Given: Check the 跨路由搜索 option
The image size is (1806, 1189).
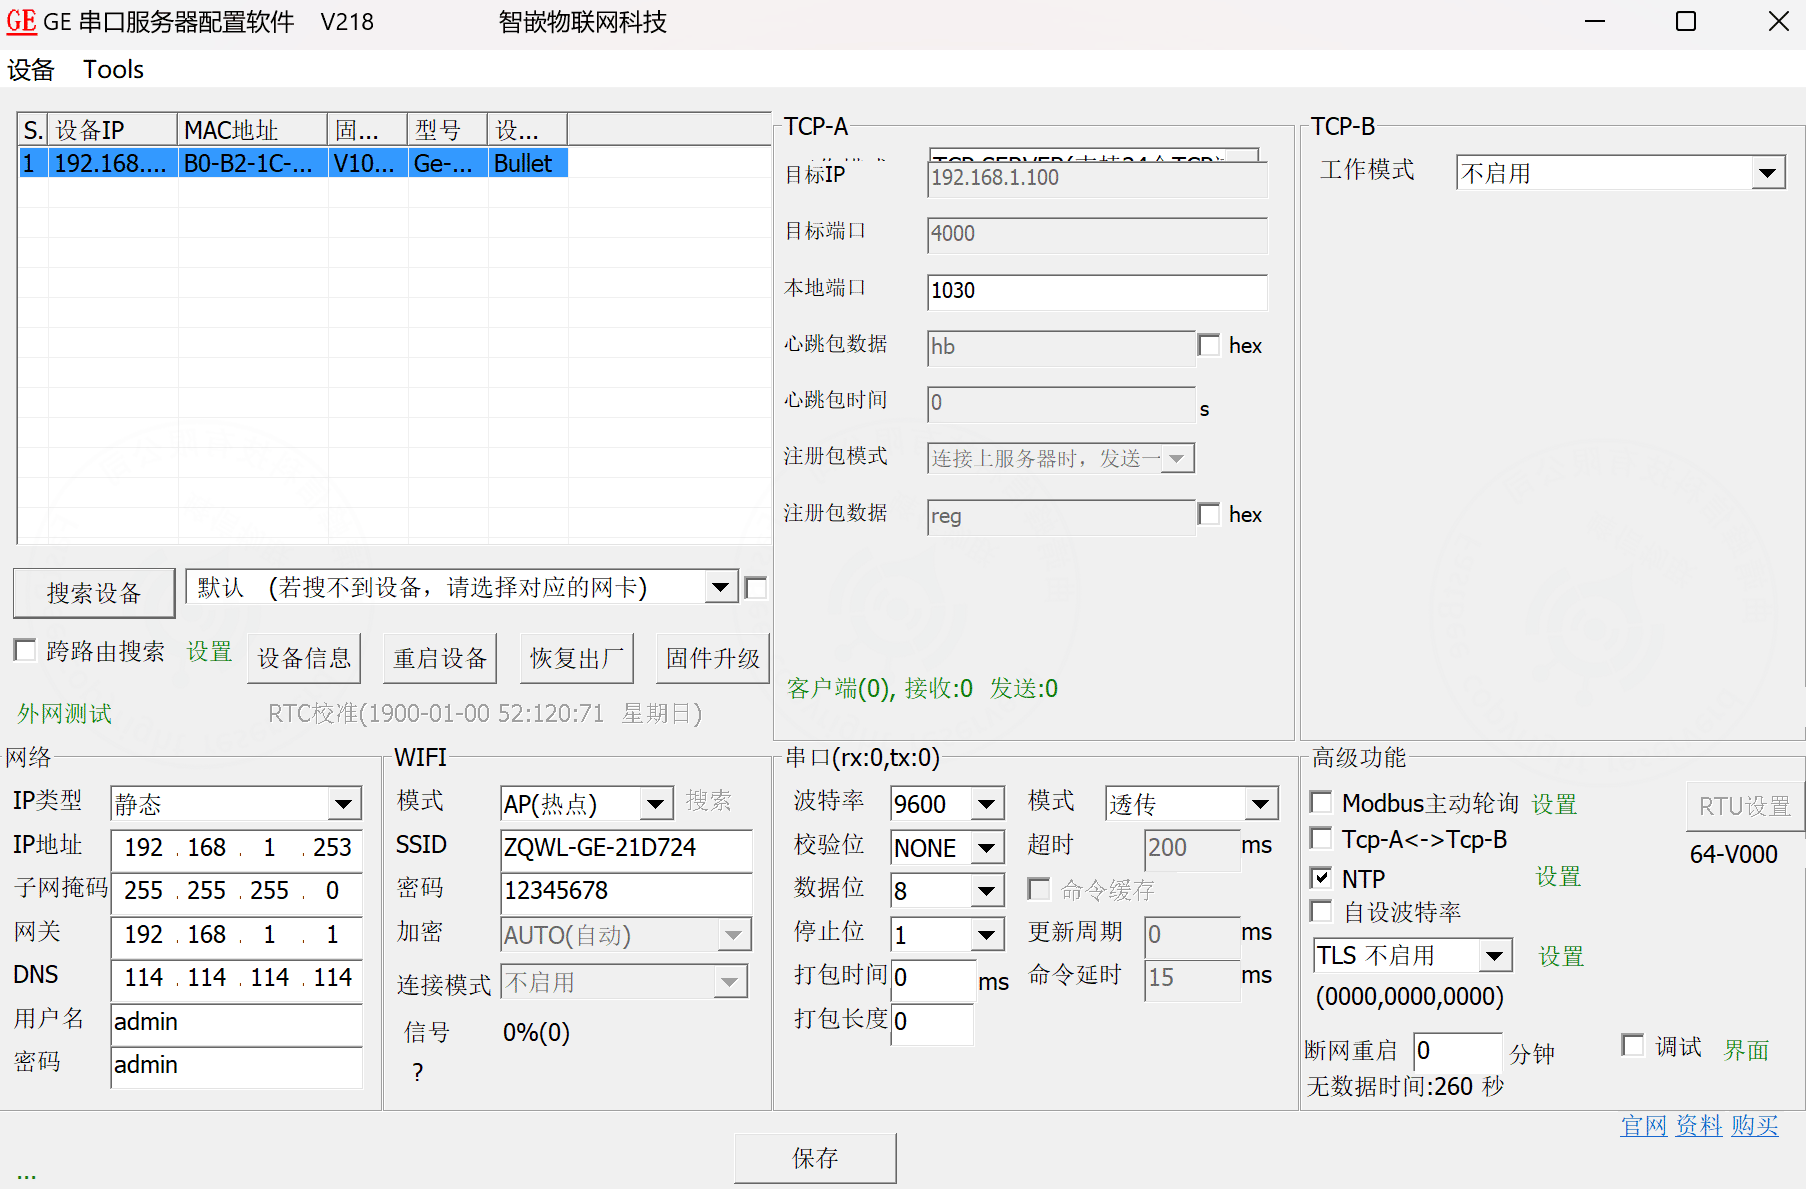Looking at the screenshot, I should point(25,650).
